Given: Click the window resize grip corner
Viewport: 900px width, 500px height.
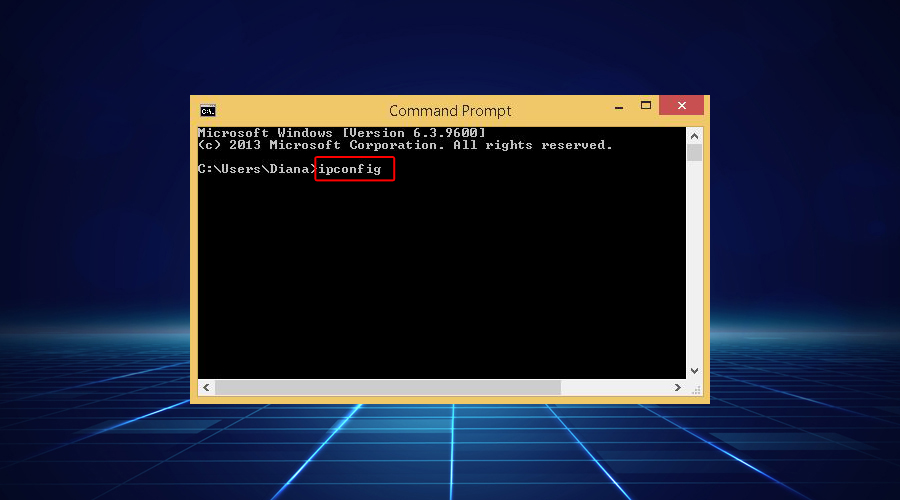Looking at the screenshot, I should pyautogui.click(x=696, y=390).
